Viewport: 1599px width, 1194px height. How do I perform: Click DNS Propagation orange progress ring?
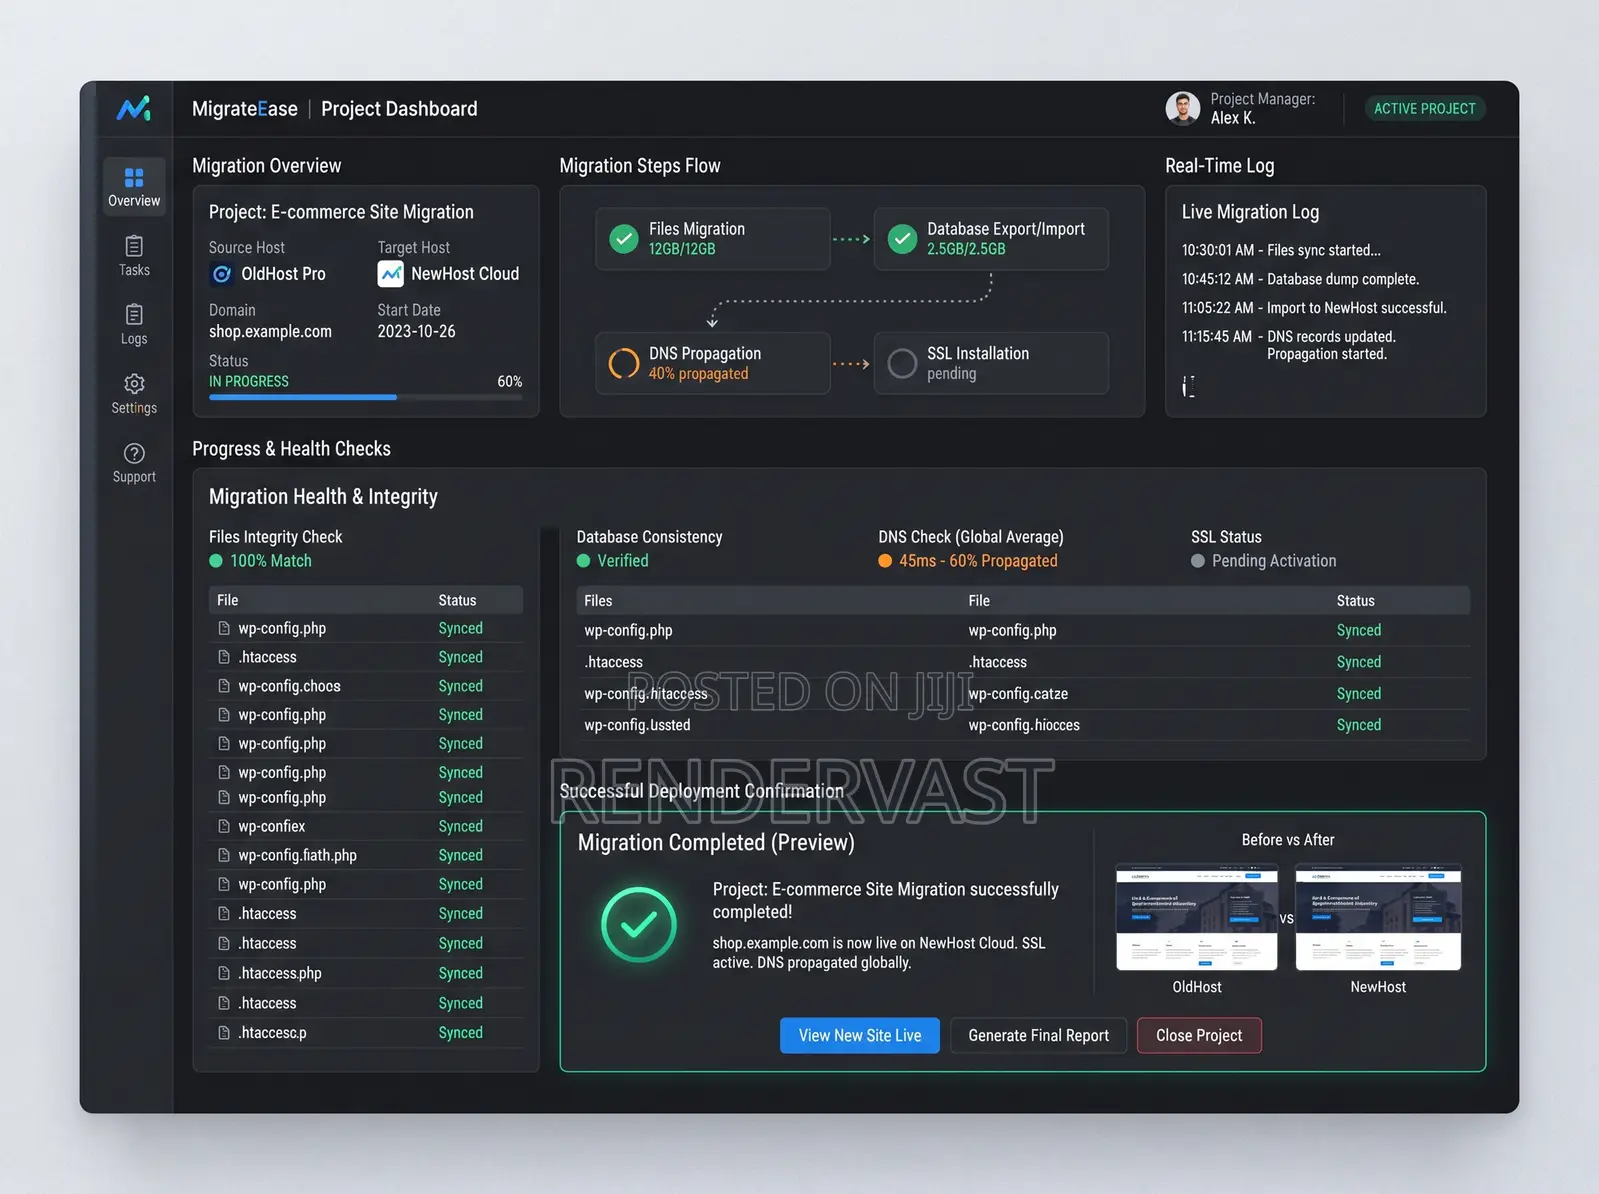pos(624,363)
